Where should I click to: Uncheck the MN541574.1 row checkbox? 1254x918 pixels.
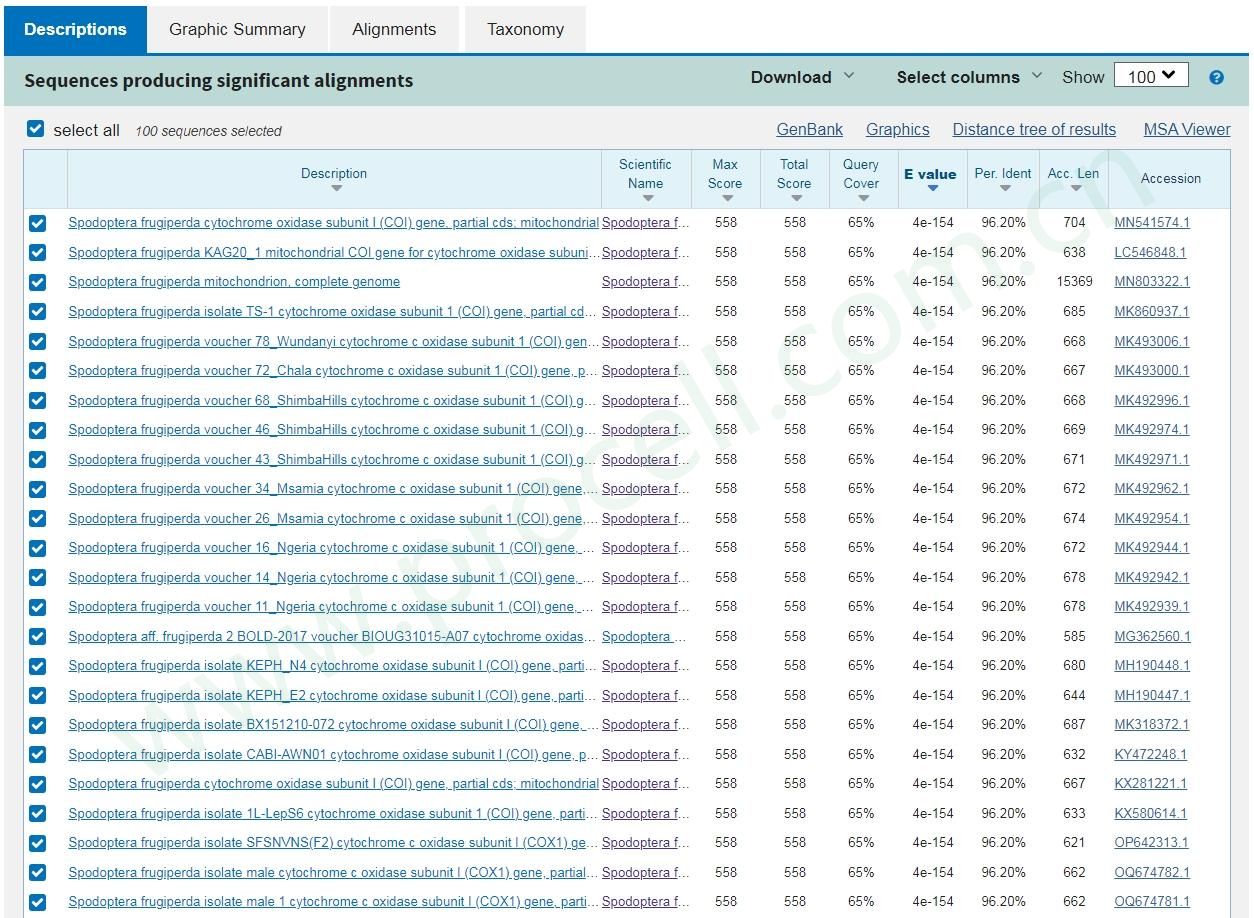tap(37, 223)
